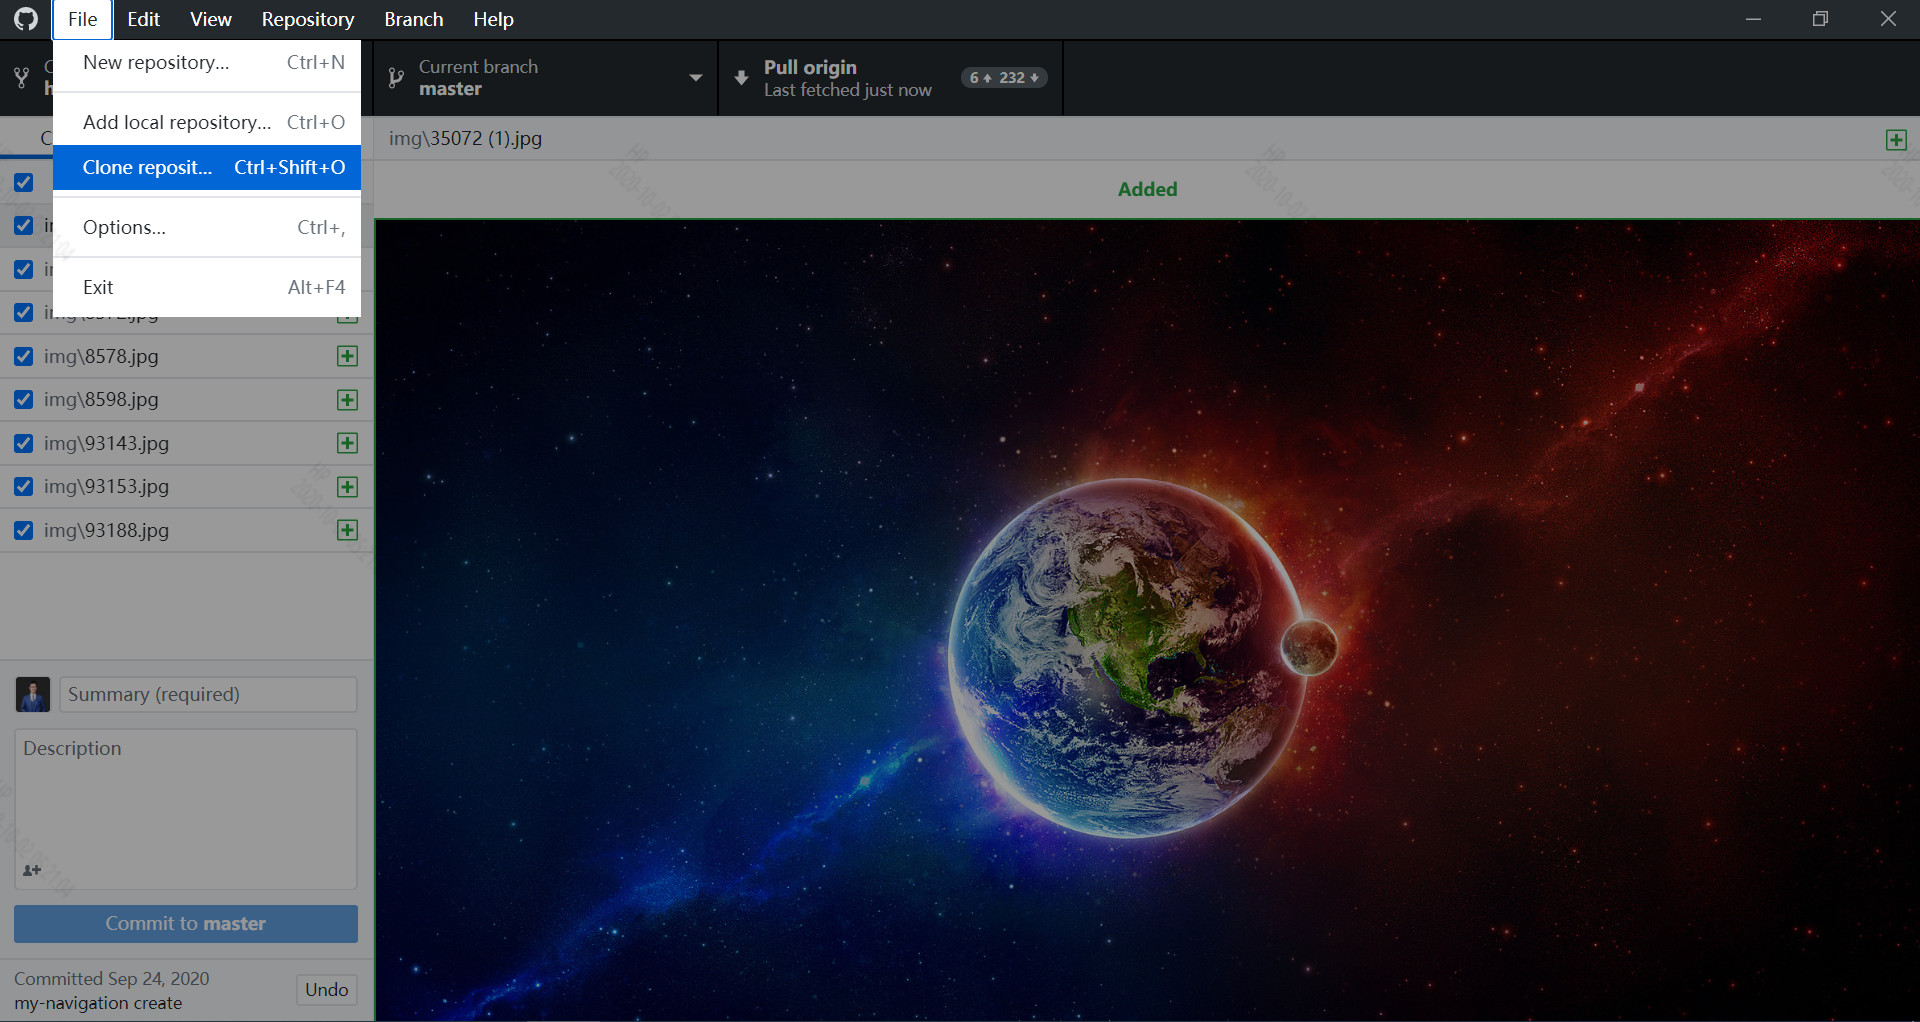Image resolution: width=1920 pixels, height=1022 pixels.
Task: Uncheck the img\8578.jpg checkbox
Action: [24, 356]
